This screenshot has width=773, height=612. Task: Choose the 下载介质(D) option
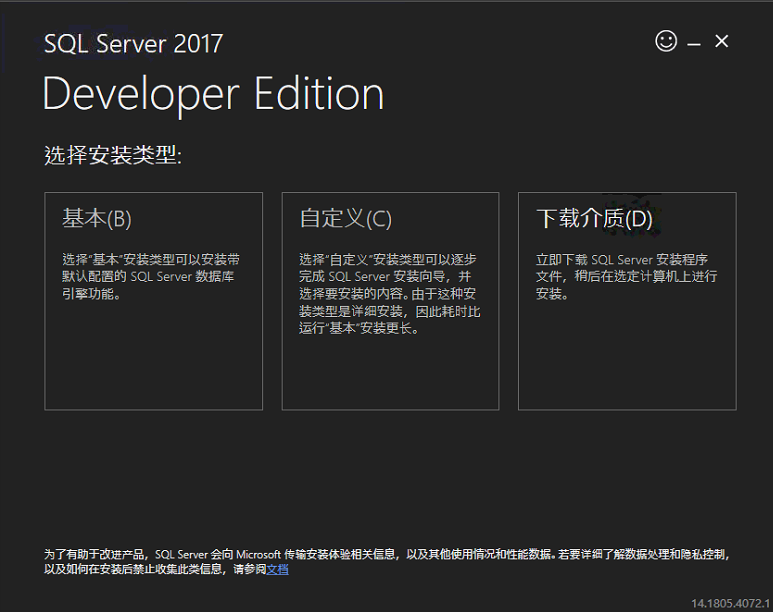[x=627, y=301]
